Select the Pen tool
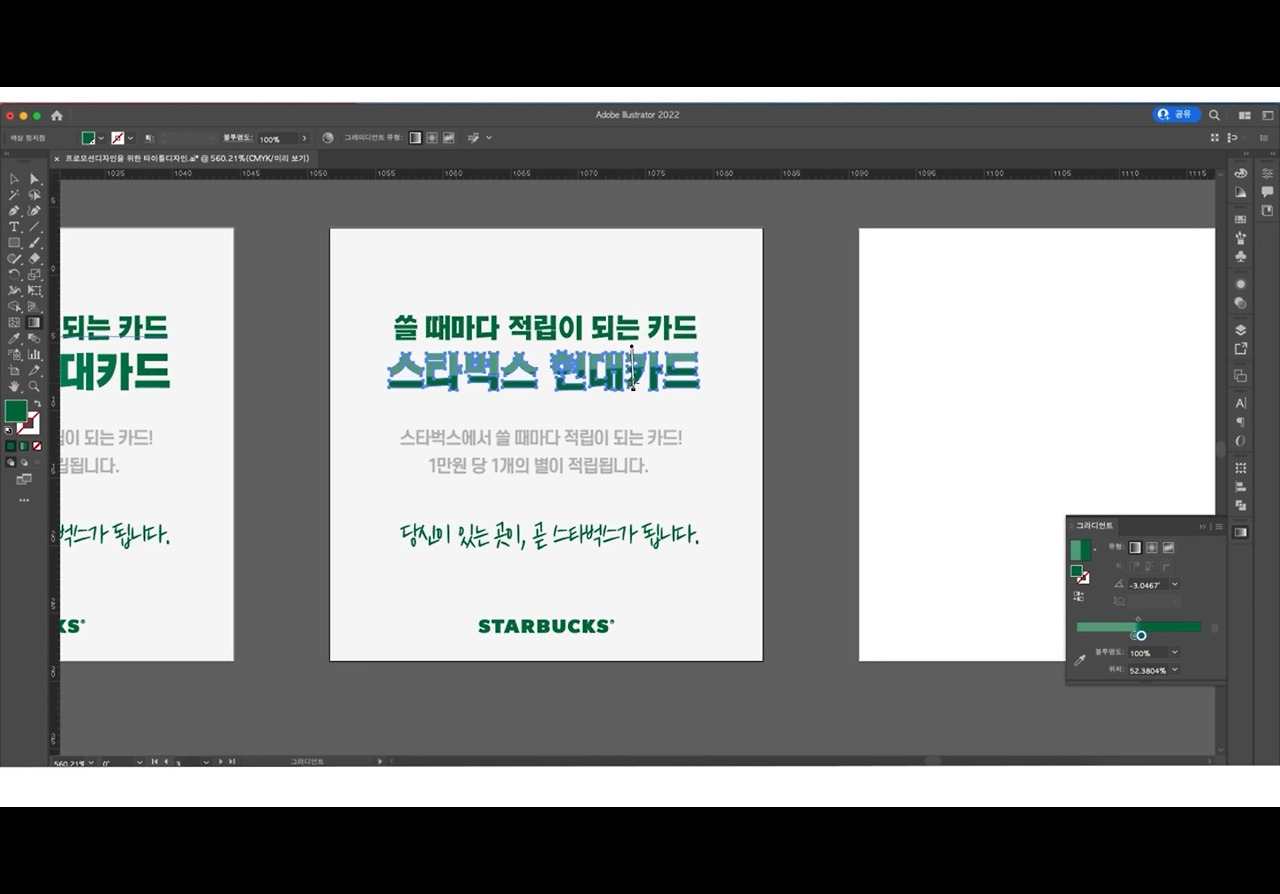Screen dimensions: 1280x894 click(x=13, y=210)
